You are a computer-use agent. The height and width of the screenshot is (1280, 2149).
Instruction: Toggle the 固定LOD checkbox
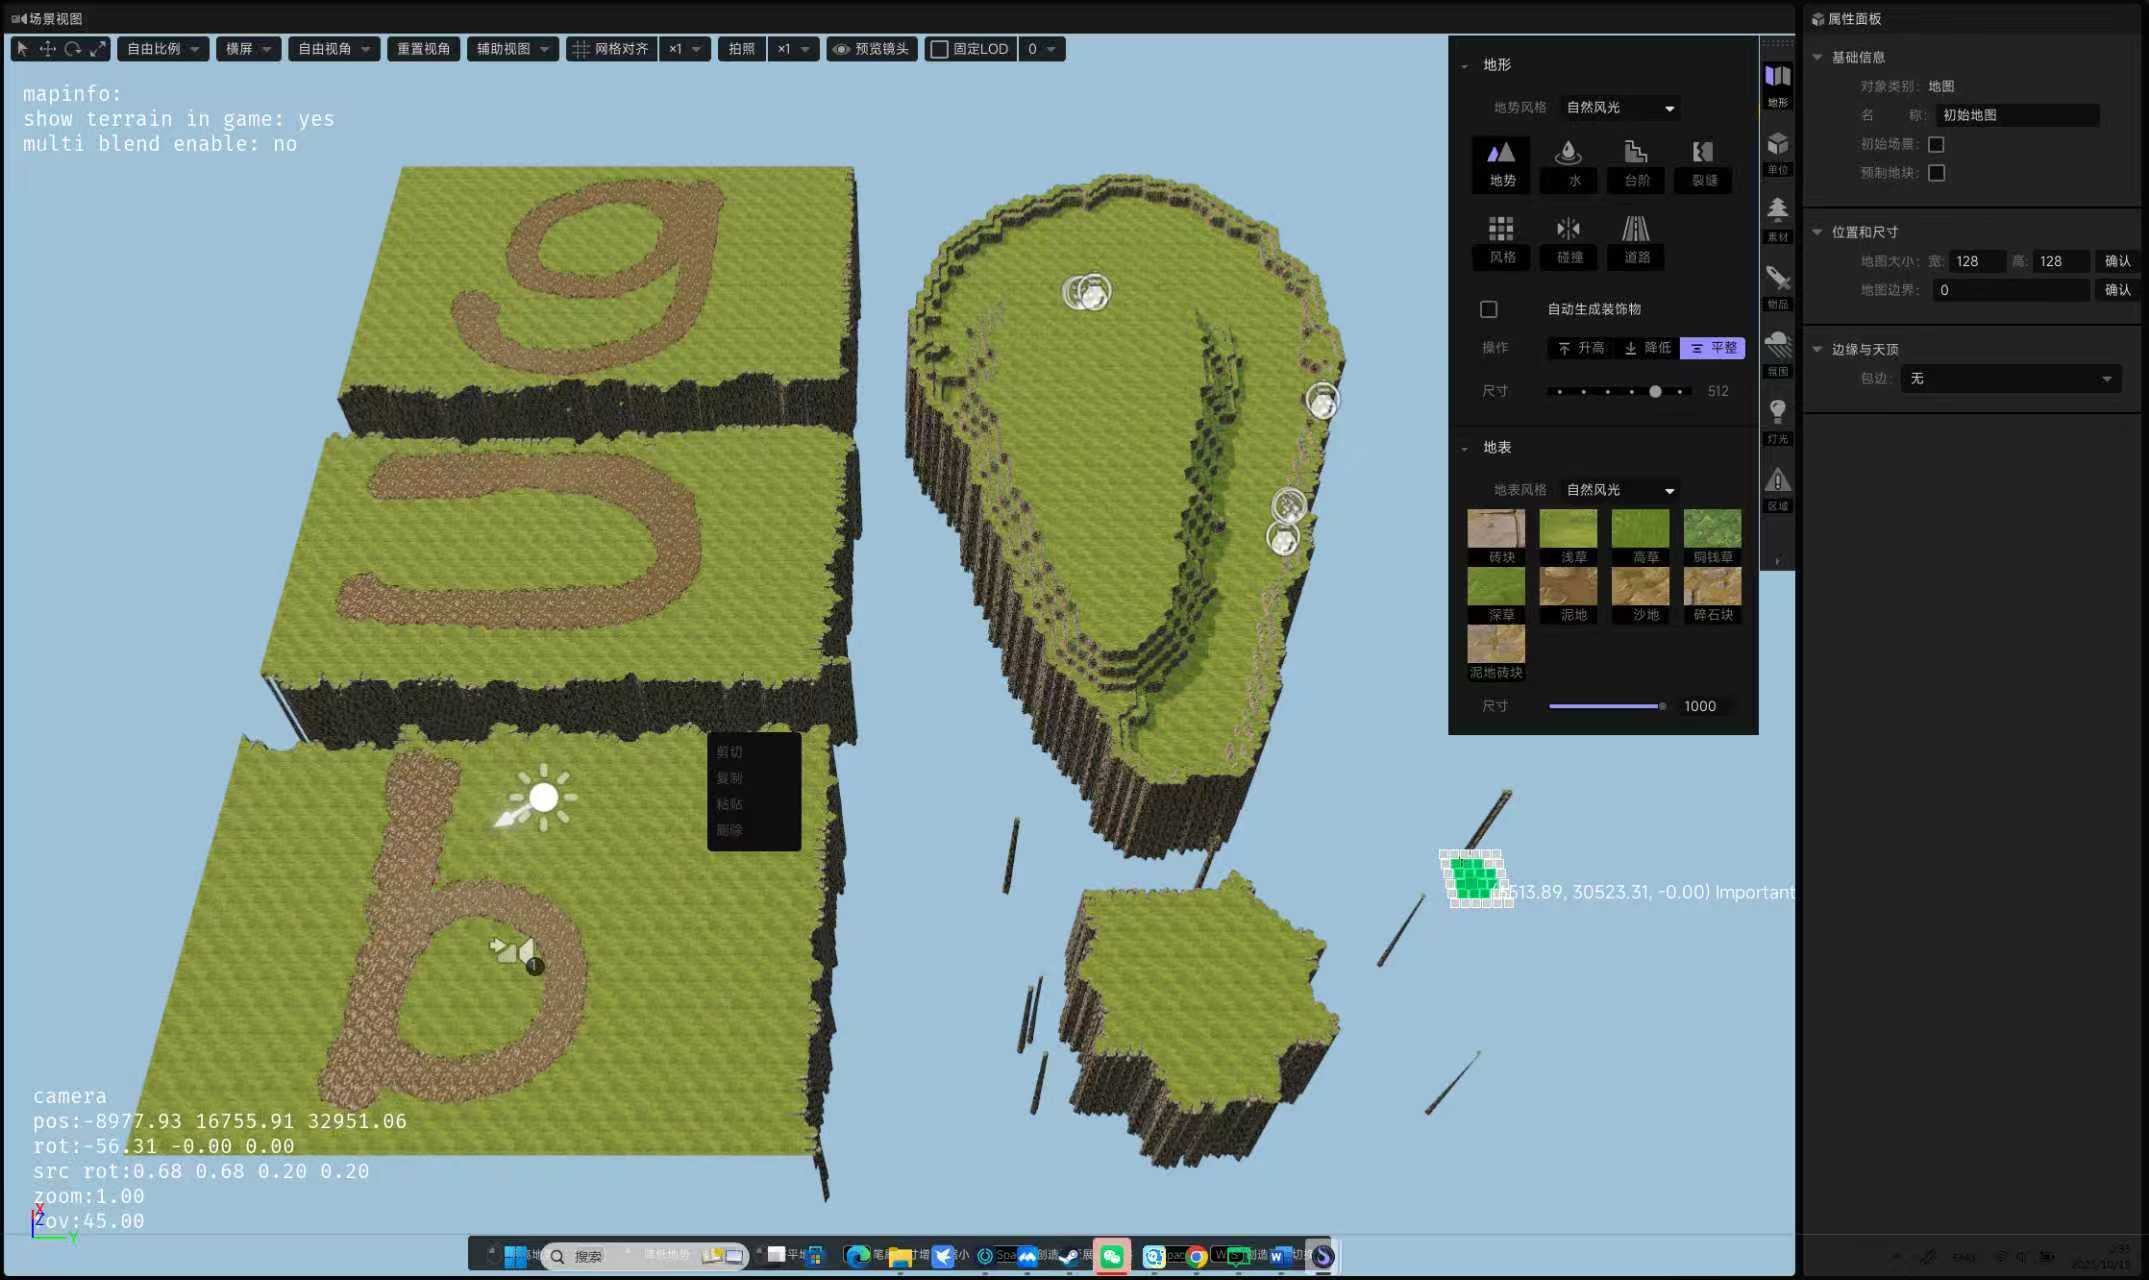pos(939,49)
